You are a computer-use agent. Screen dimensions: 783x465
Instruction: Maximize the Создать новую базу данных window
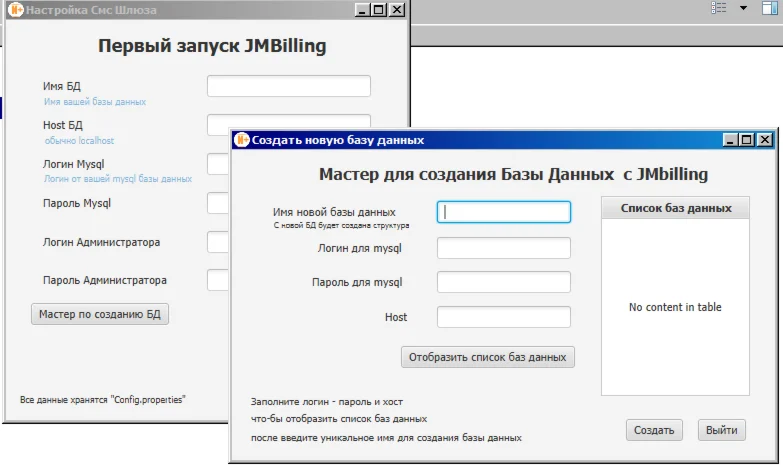coord(747,140)
